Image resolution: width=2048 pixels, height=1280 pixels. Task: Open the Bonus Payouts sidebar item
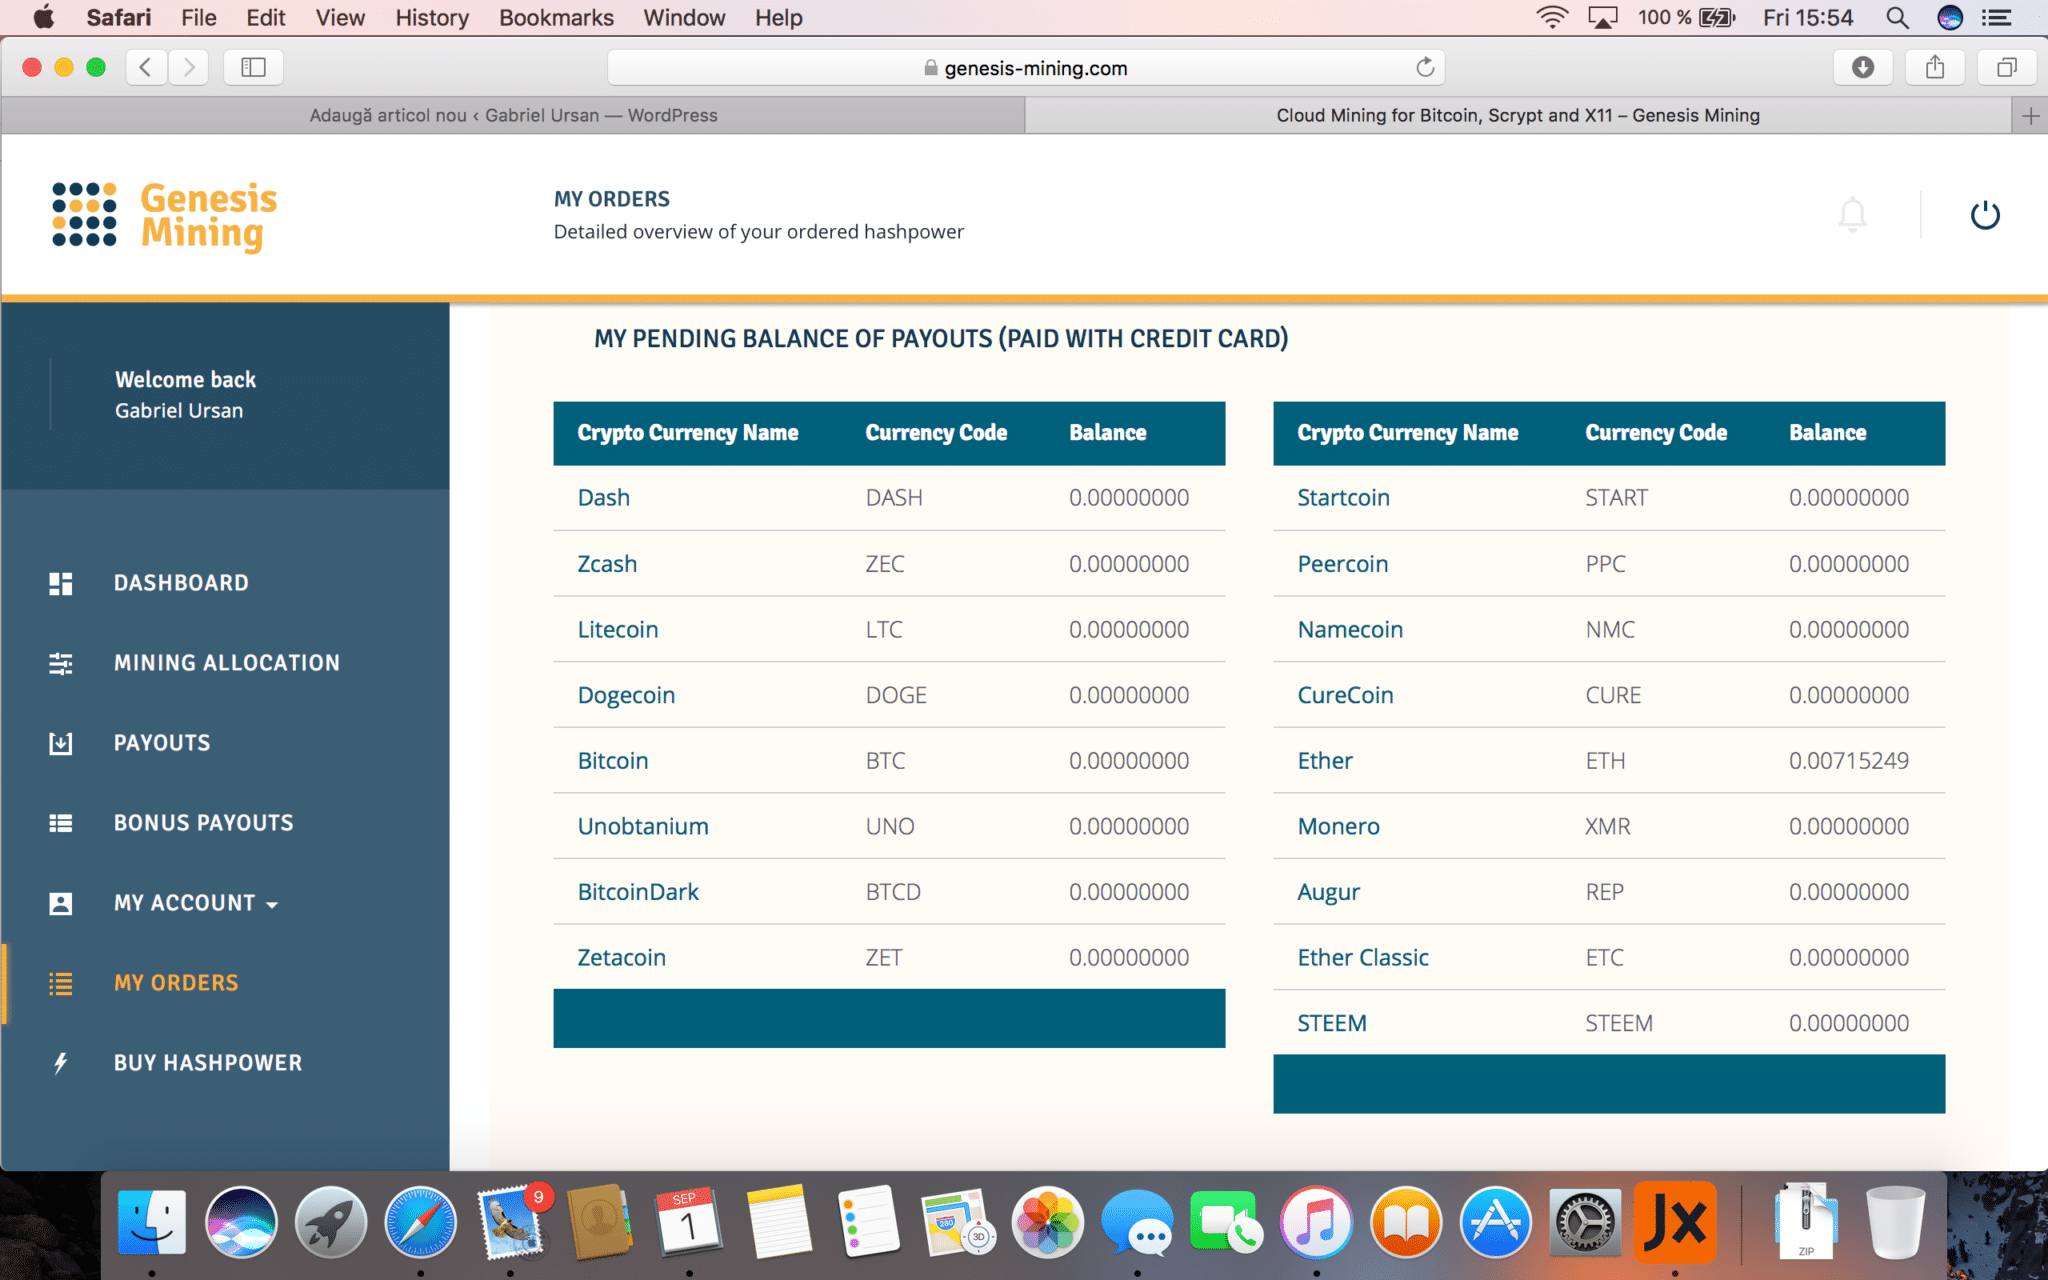[204, 823]
